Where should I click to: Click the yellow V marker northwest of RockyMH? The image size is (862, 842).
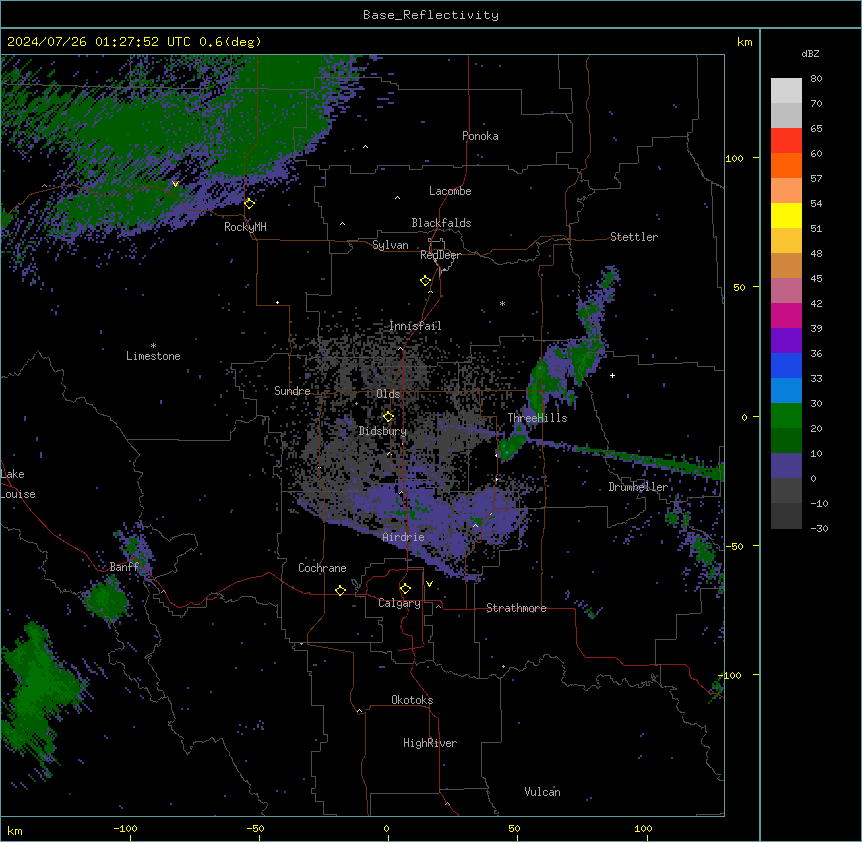point(175,184)
